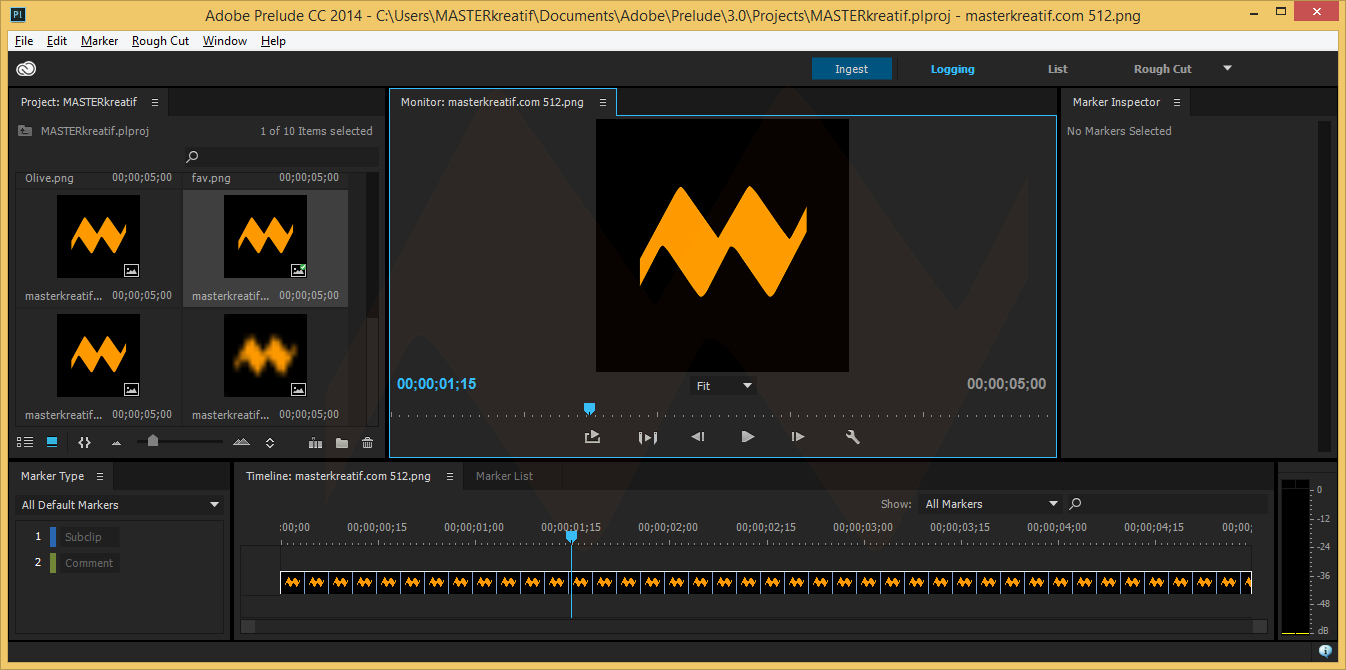Screen dimensions: 1346x670
Task: Click the search icon in Timeline panel
Action: [1076, 504]
